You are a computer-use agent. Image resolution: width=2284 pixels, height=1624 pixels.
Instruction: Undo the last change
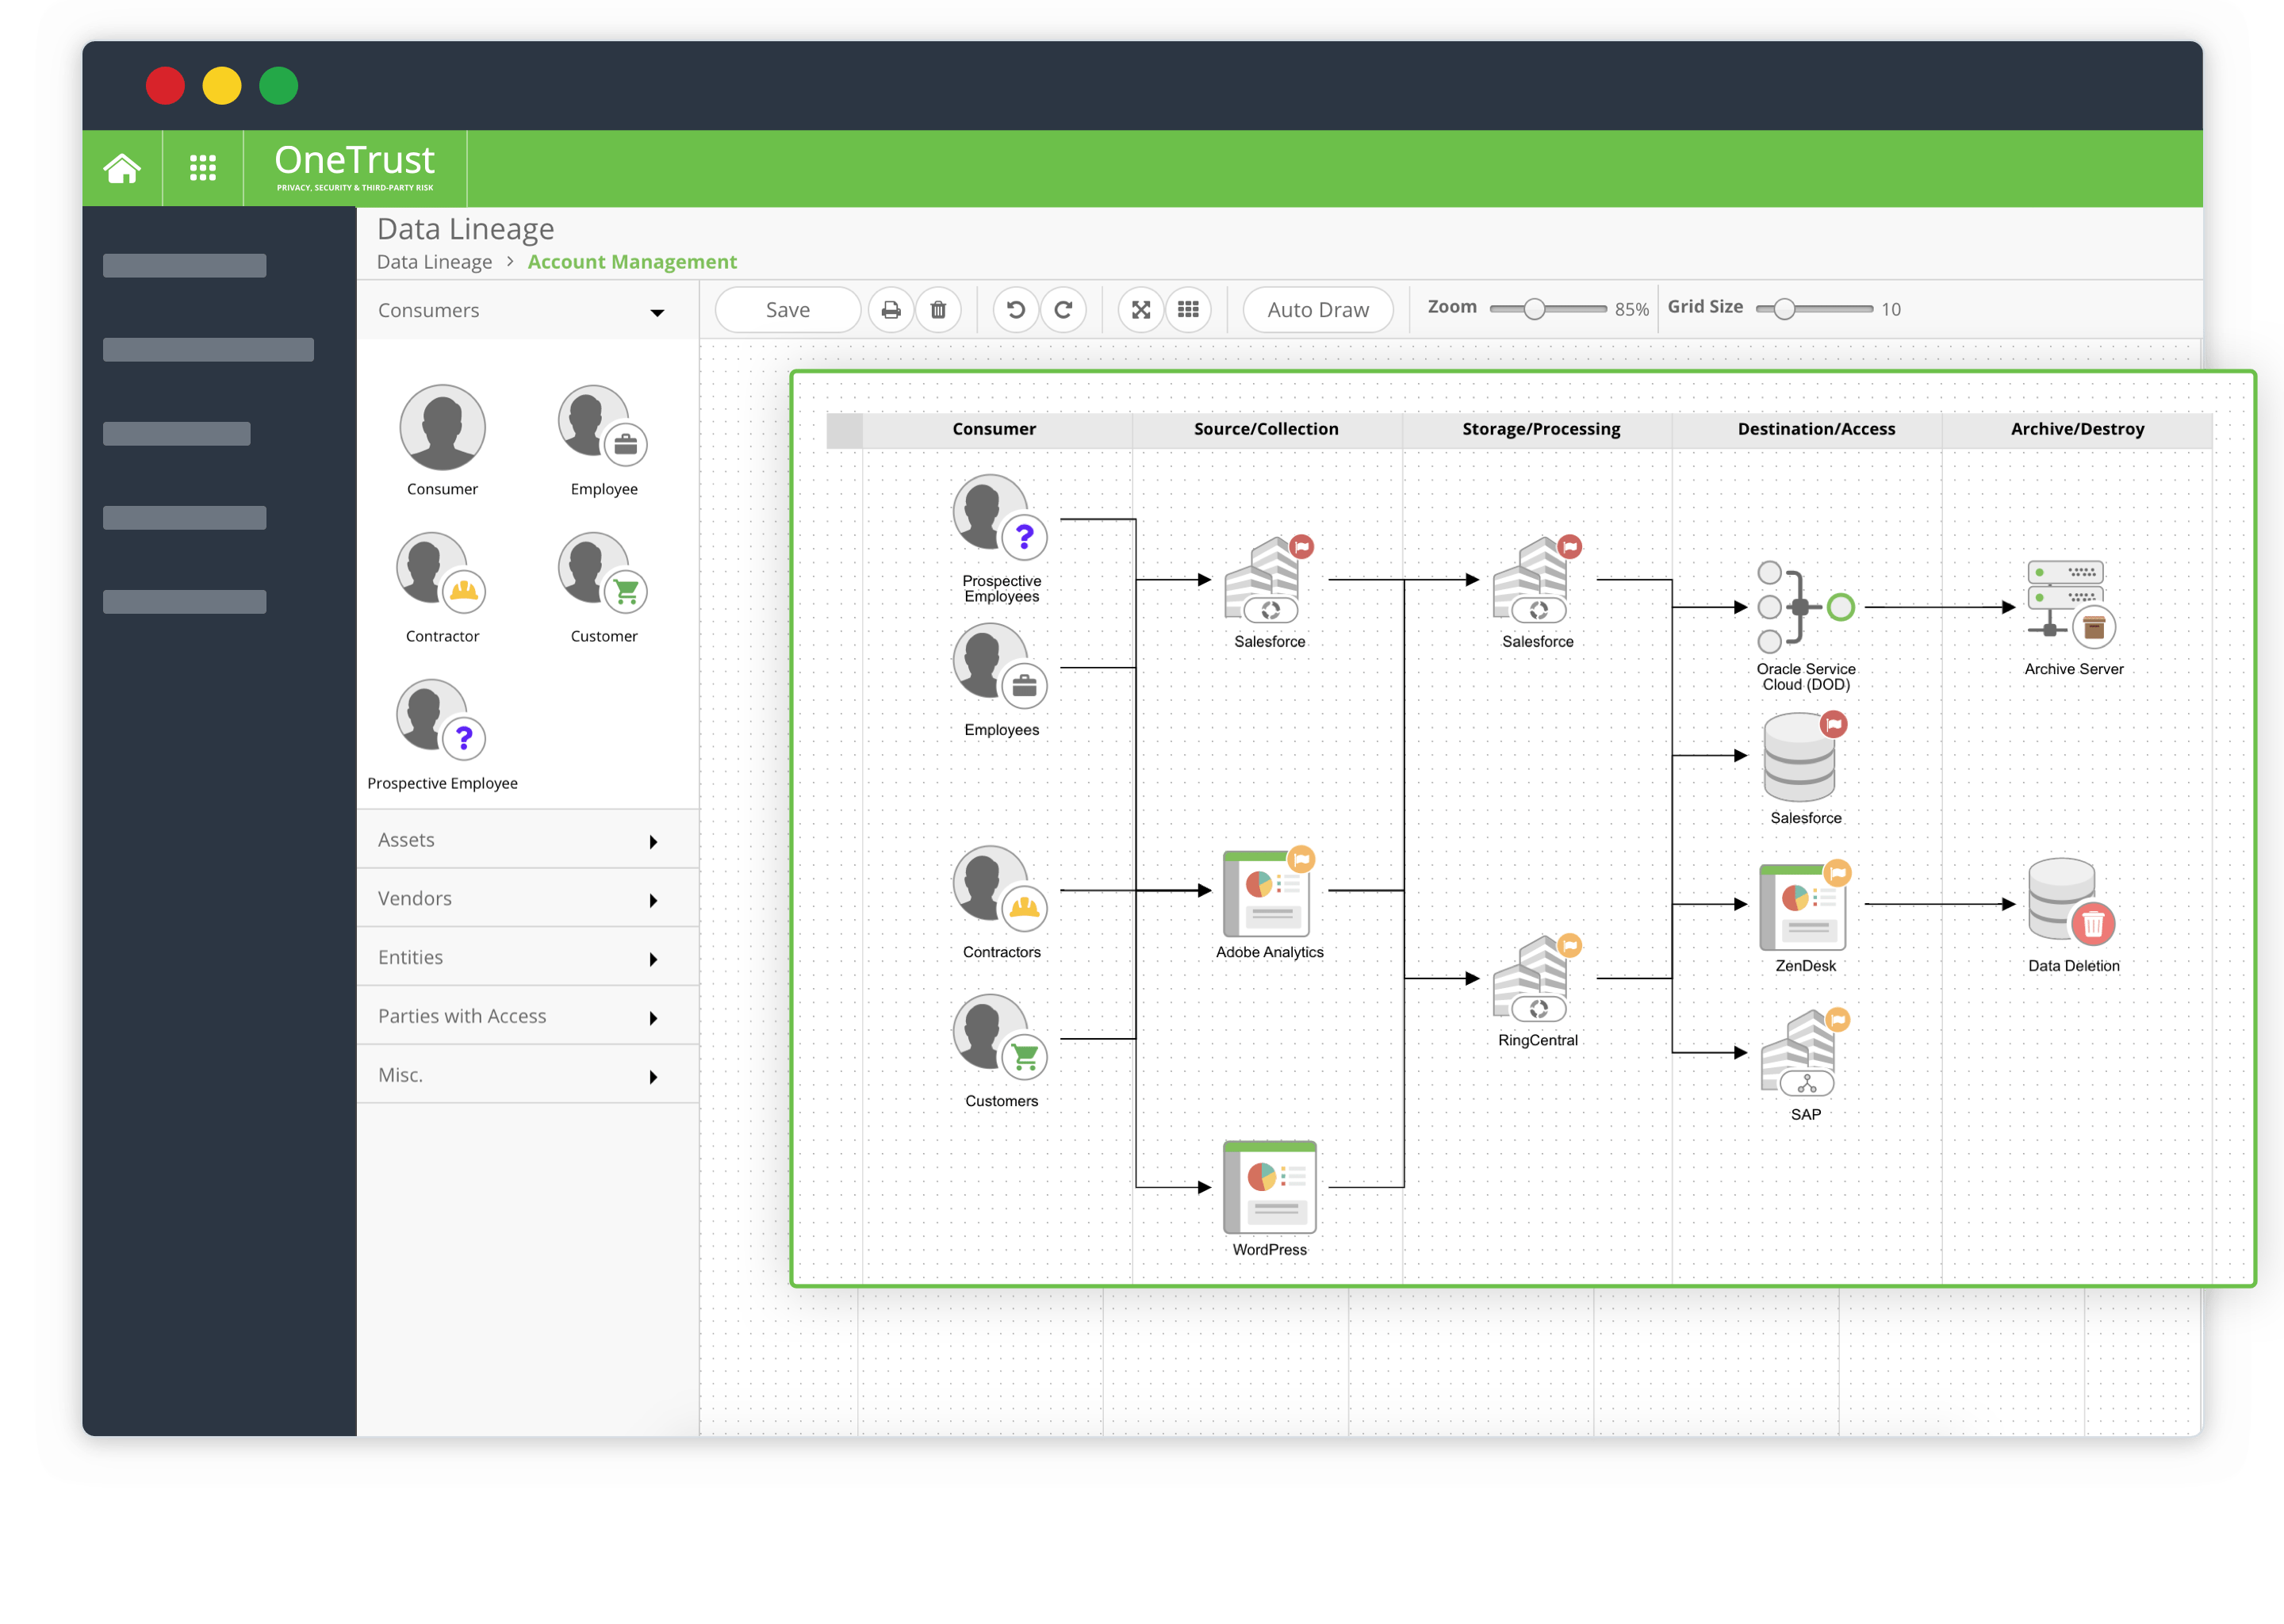pyautogui.click(x=1015, y=310)
